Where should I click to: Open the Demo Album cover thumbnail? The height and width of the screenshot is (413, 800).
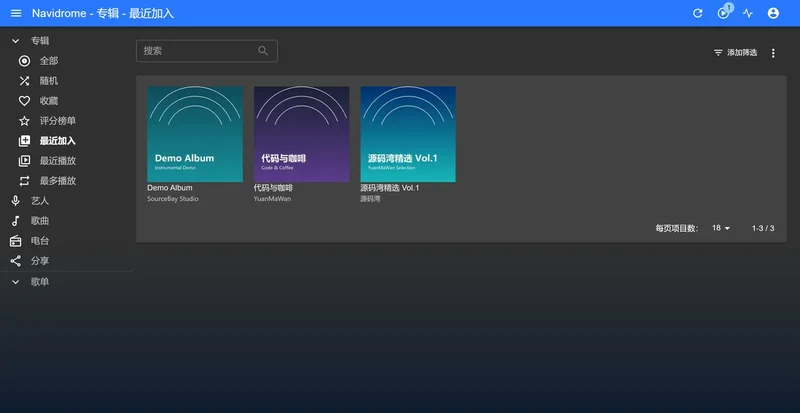tap(195, 134)
